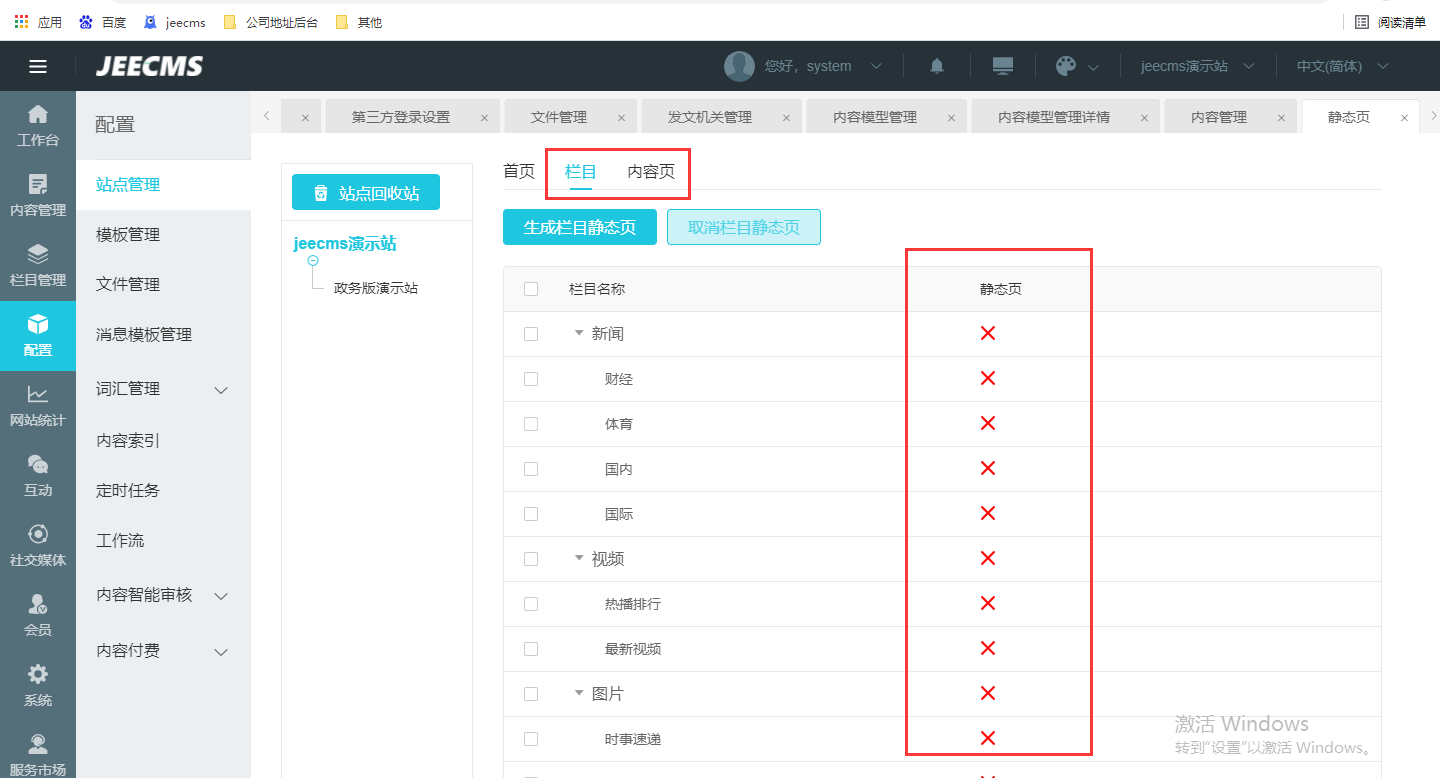This screenshot has width=1440, height=778.
Task: Close the 文件管理 tab
Action: coord(621,118)
